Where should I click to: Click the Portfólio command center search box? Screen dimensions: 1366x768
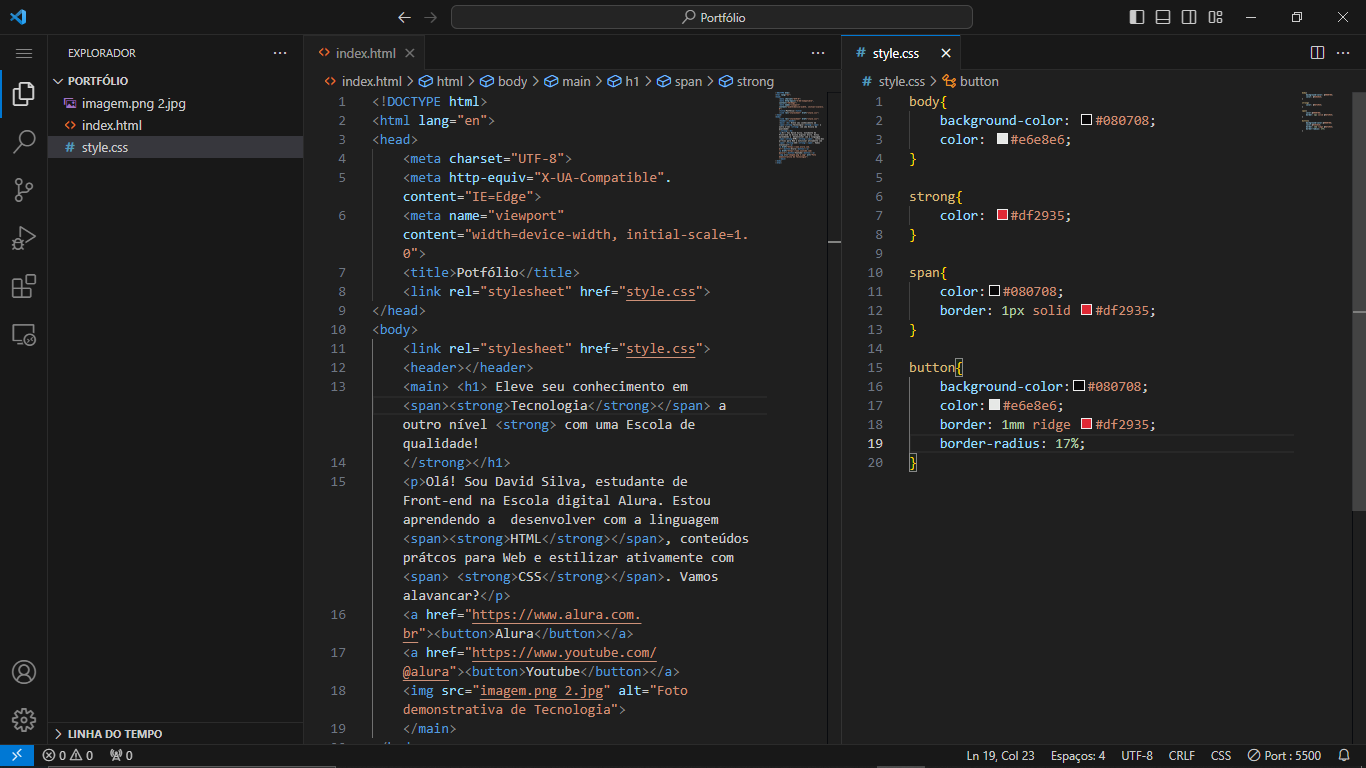click(x=711, y=17)
